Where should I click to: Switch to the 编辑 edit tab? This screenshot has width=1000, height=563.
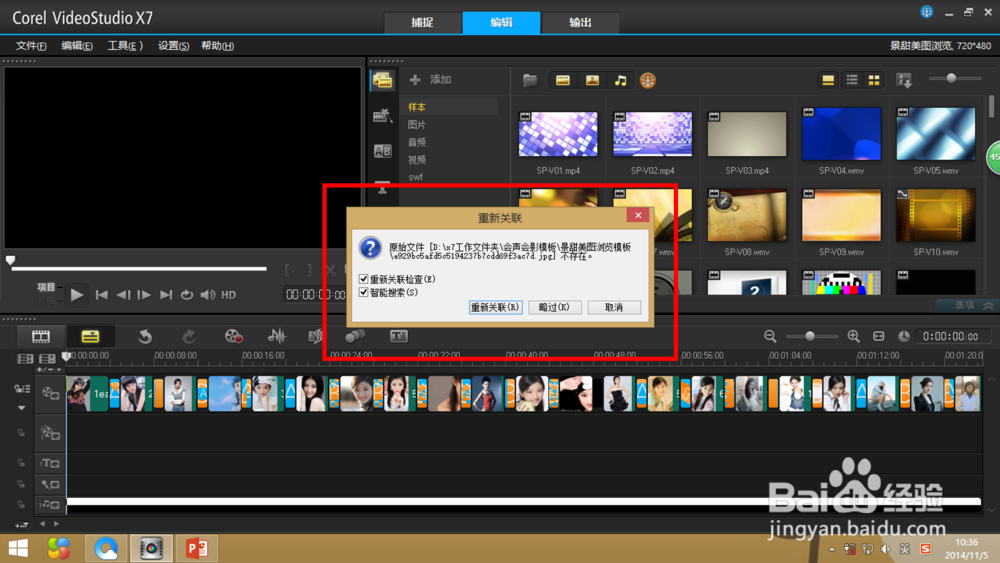pos(501,22)
